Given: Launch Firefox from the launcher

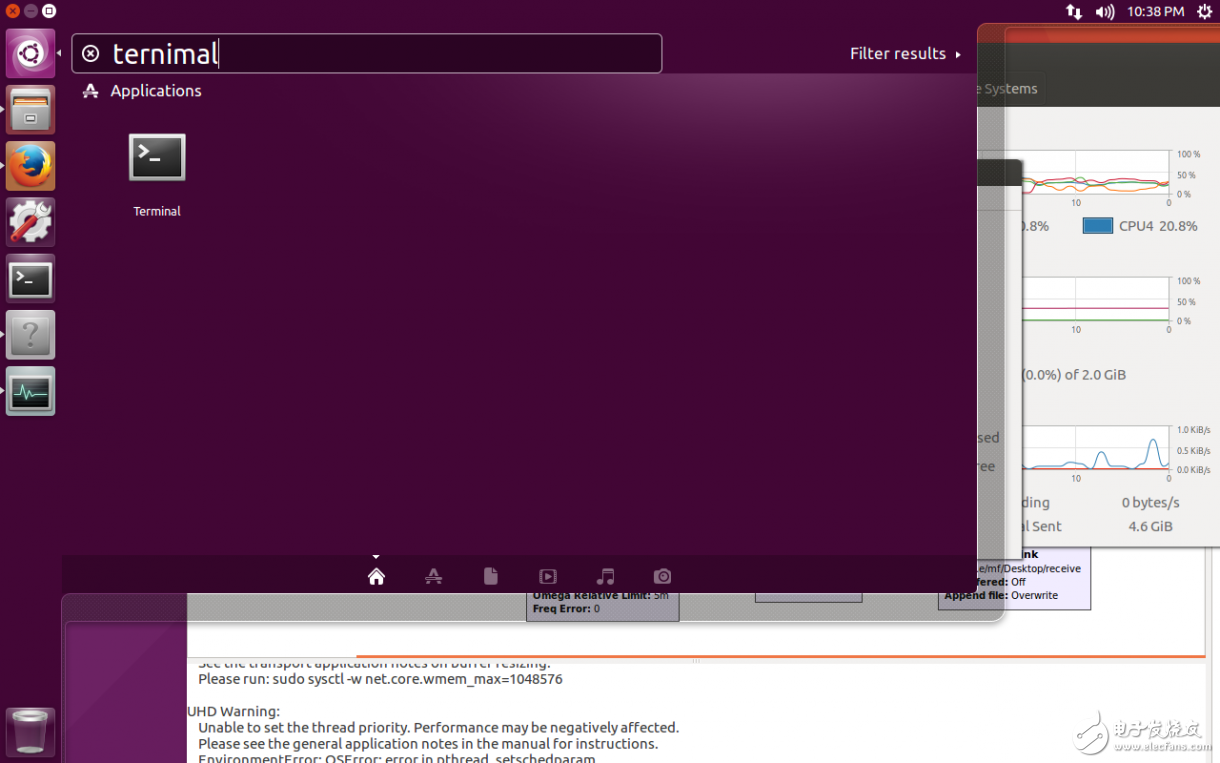Looking at the screenshot, I should (x=30, y=166).
